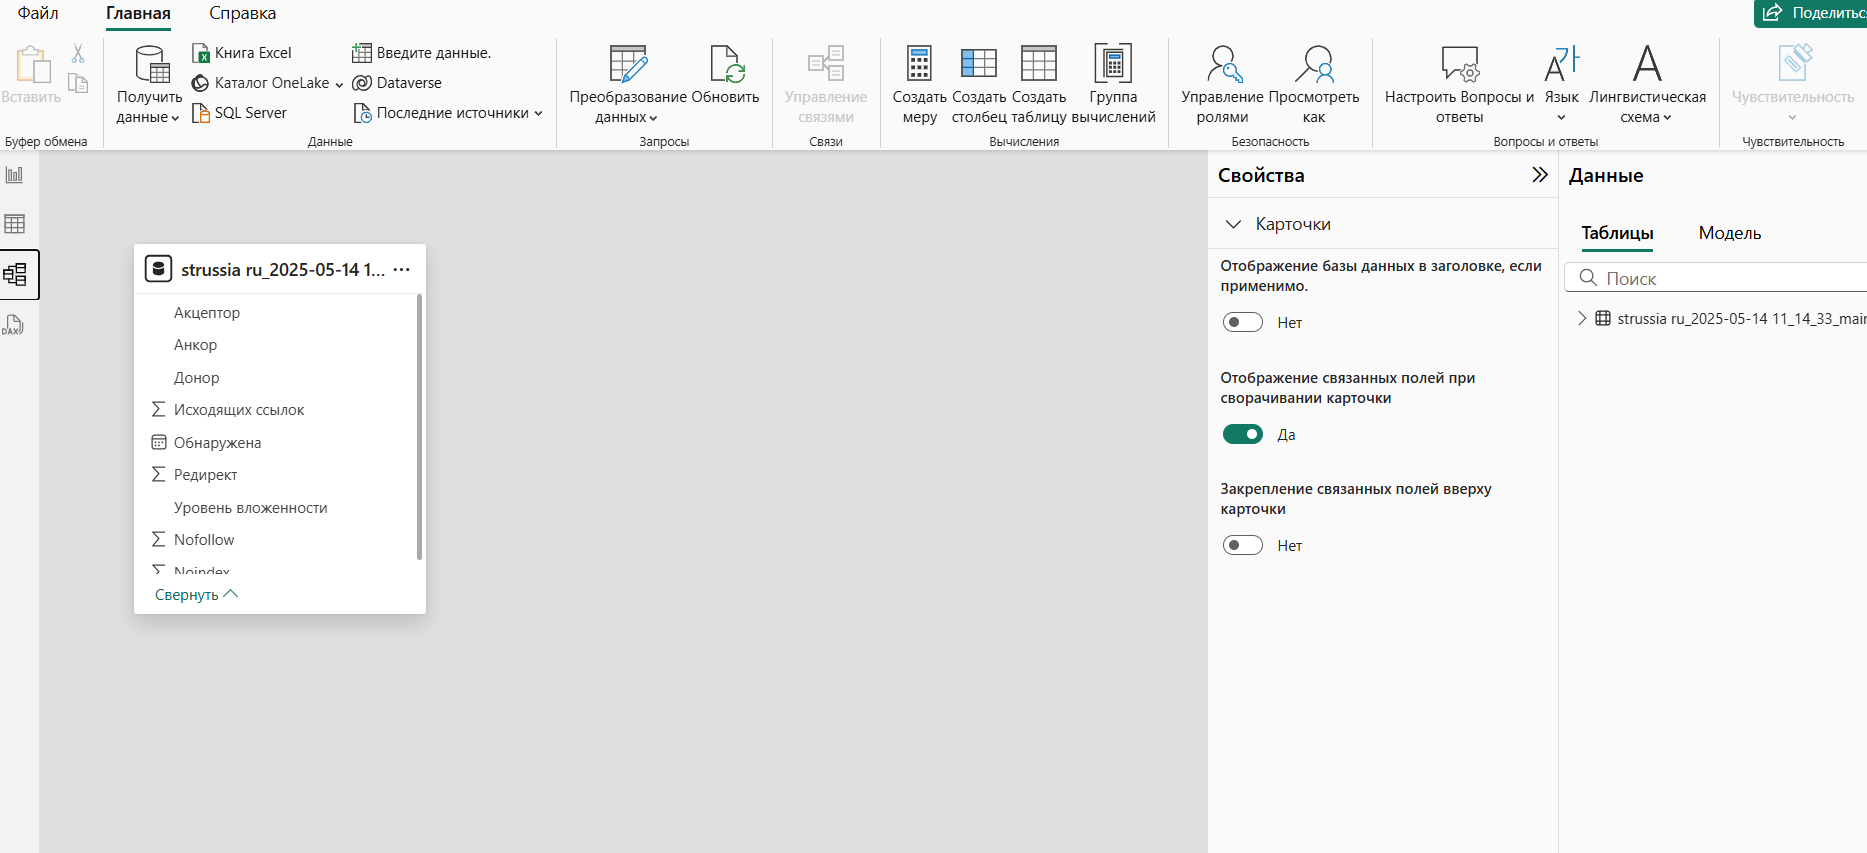Viewport: 1867px width, 853px height.
Task: Click Управление ролями security icon
Action: (x=1222, y=64)
